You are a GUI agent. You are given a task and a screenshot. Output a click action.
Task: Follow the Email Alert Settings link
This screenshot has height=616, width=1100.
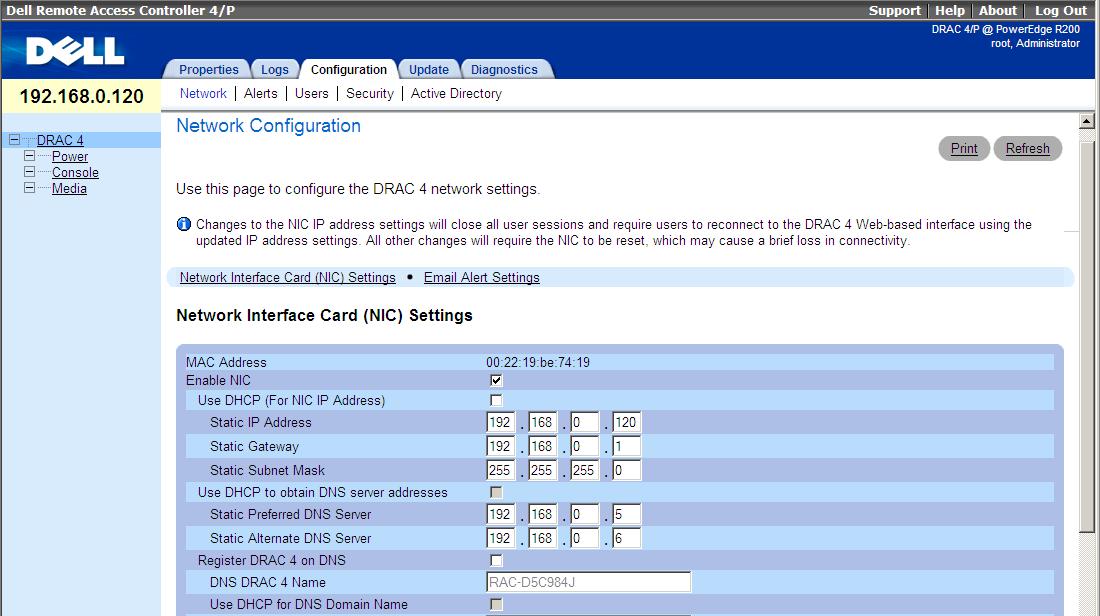click(481, 277)
